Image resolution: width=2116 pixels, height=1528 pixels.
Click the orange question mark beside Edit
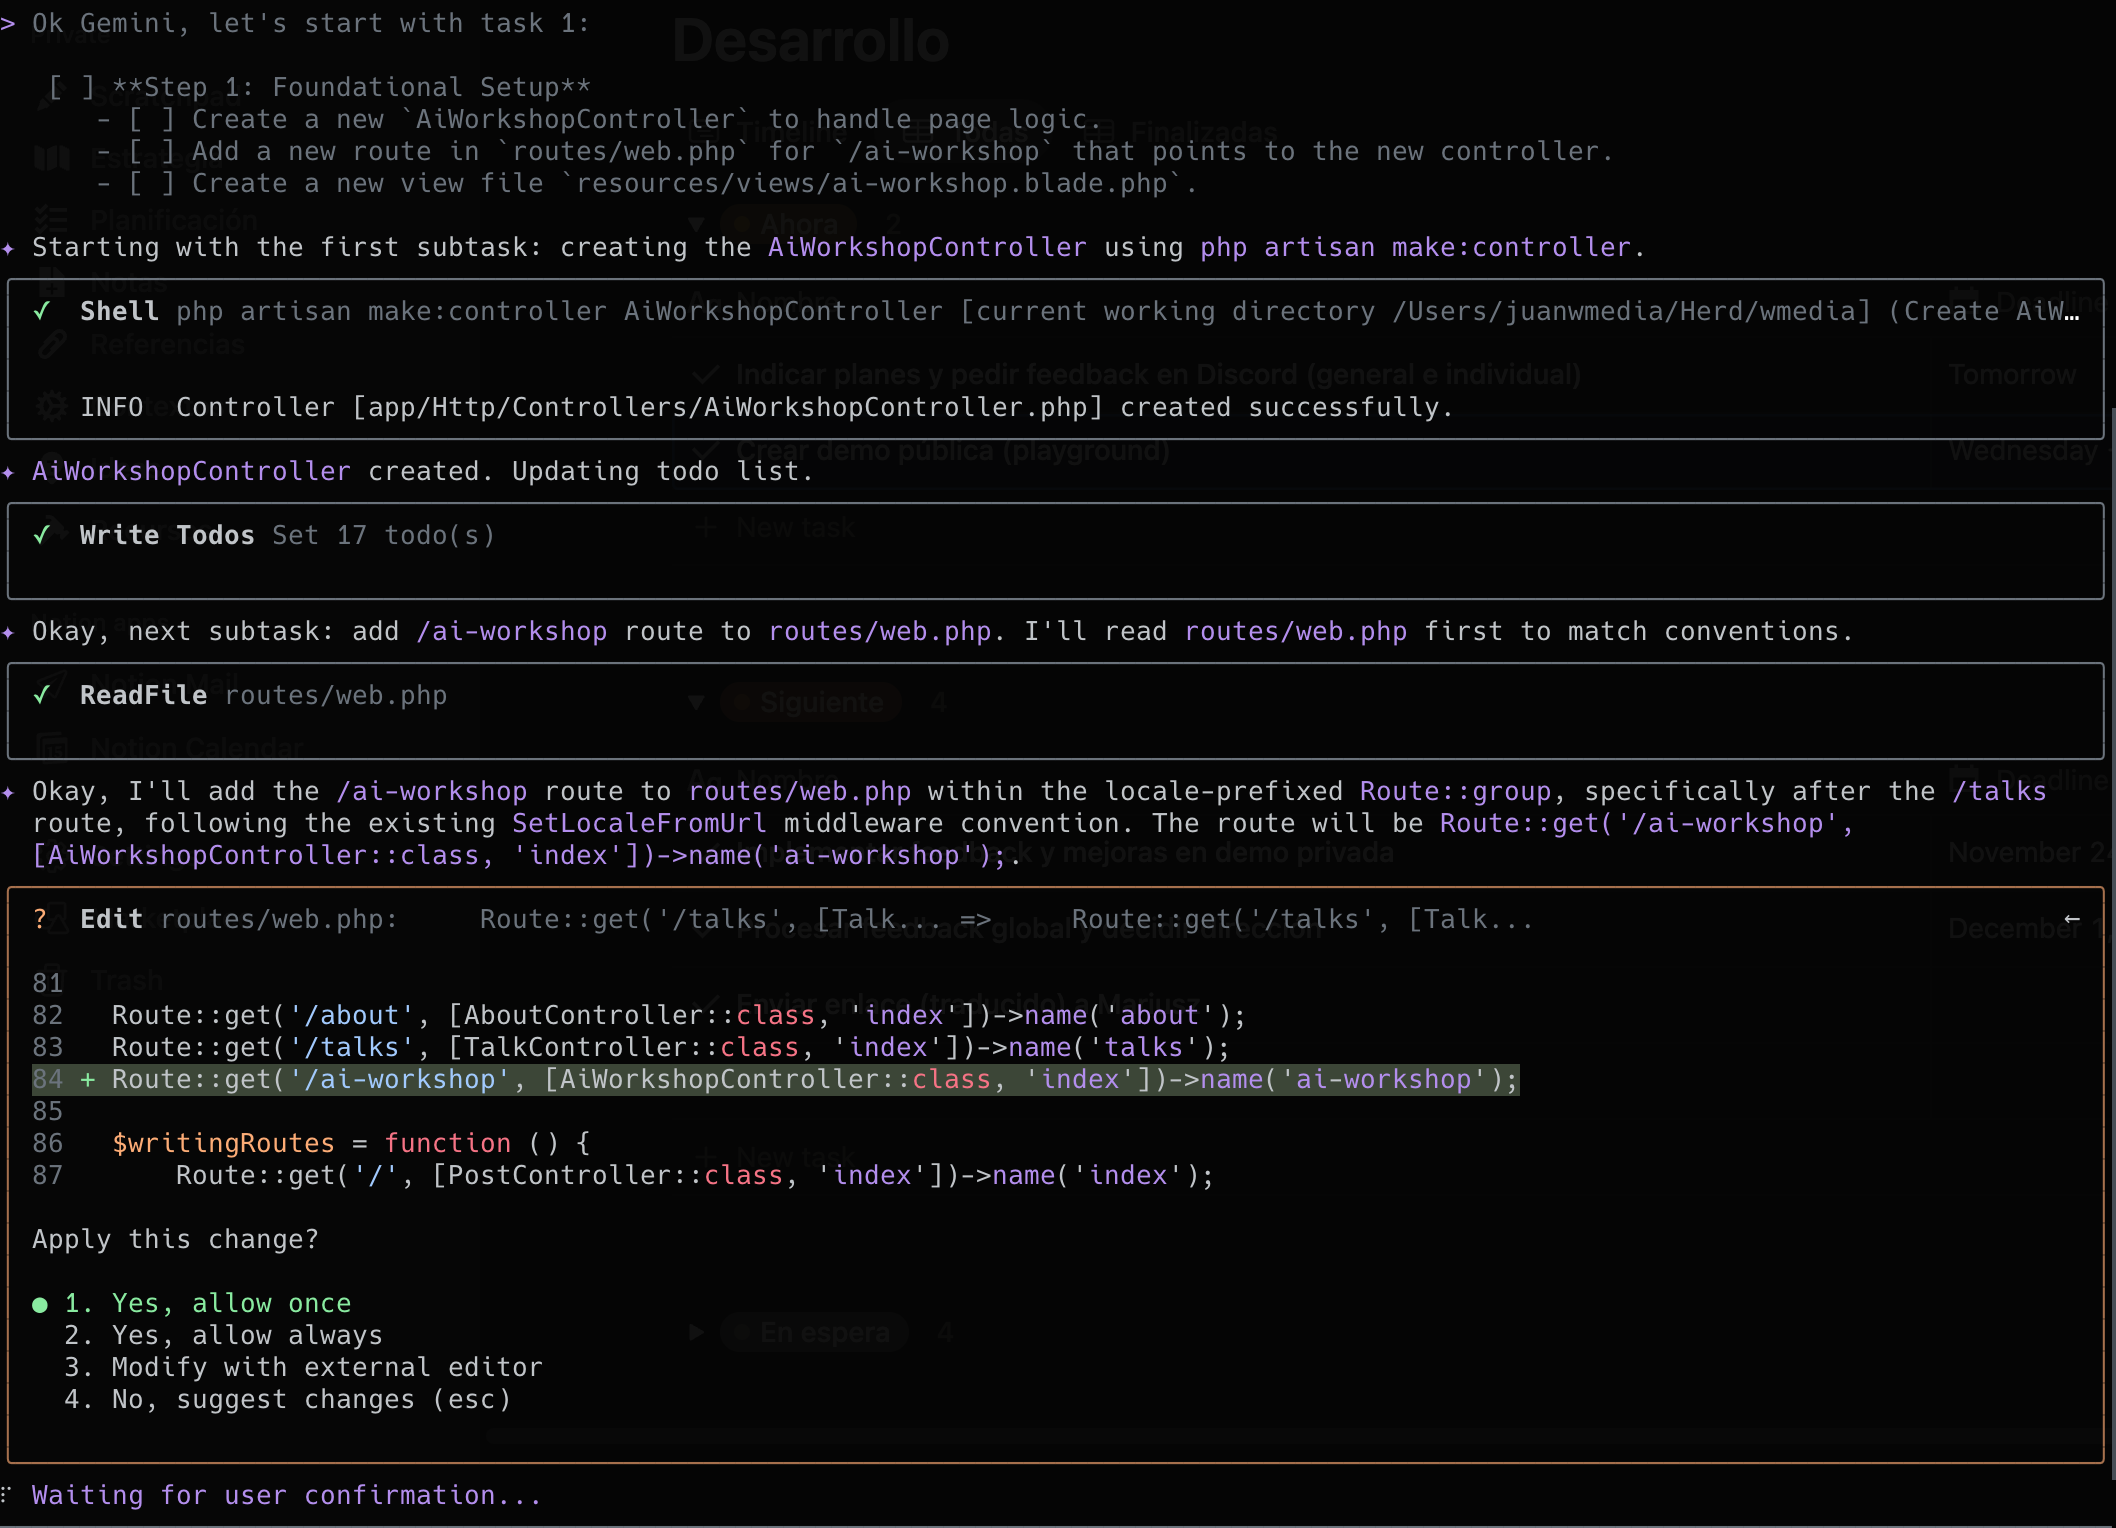click(40, 919)
